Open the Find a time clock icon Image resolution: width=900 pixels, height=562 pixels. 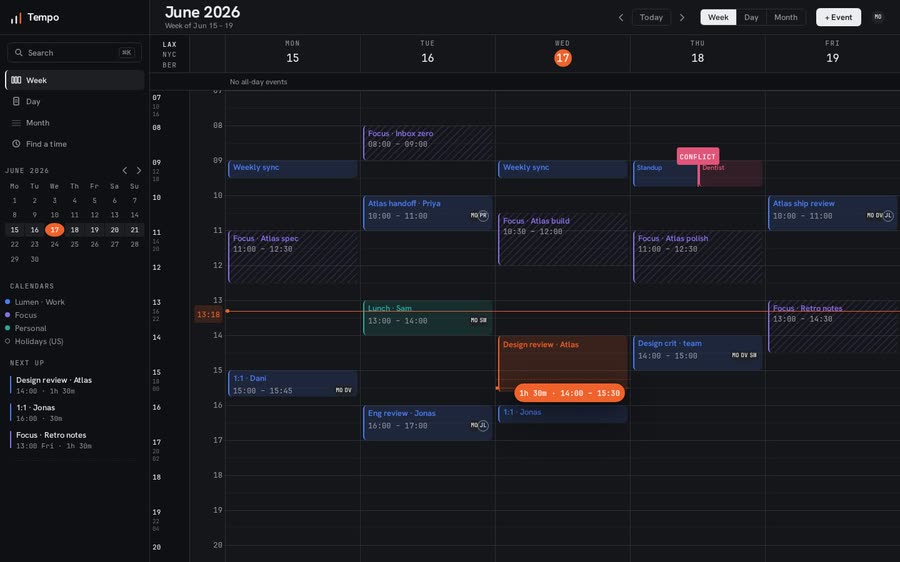16,144
